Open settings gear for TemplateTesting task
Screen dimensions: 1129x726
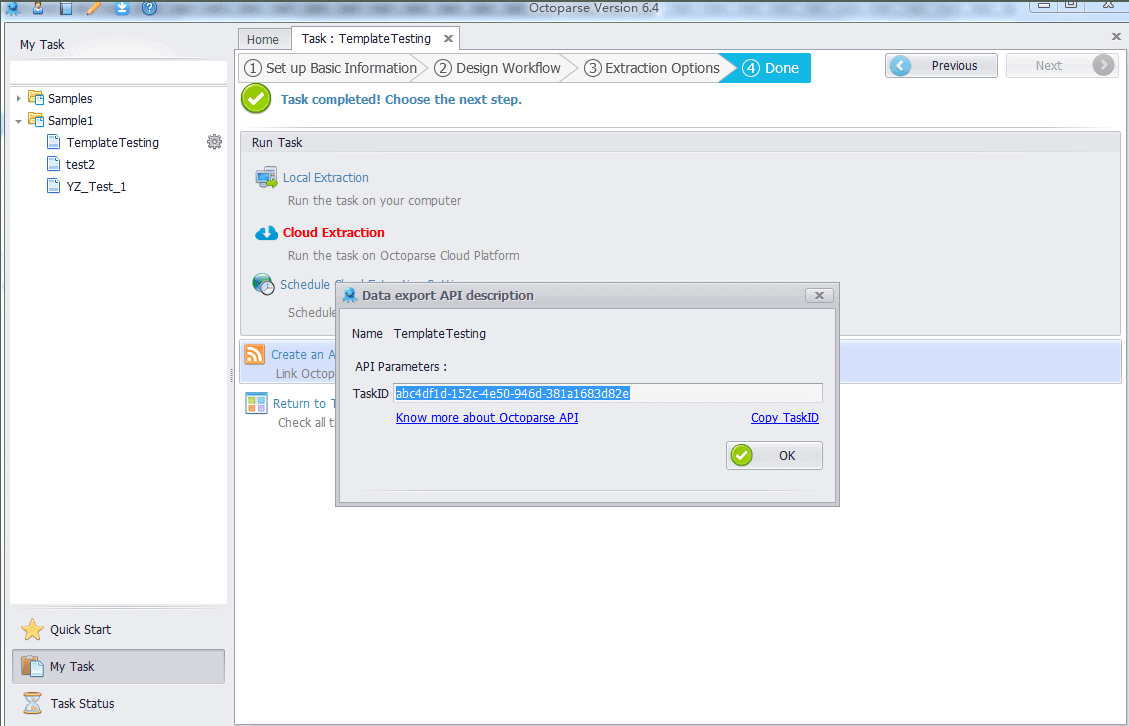point(214,142)
